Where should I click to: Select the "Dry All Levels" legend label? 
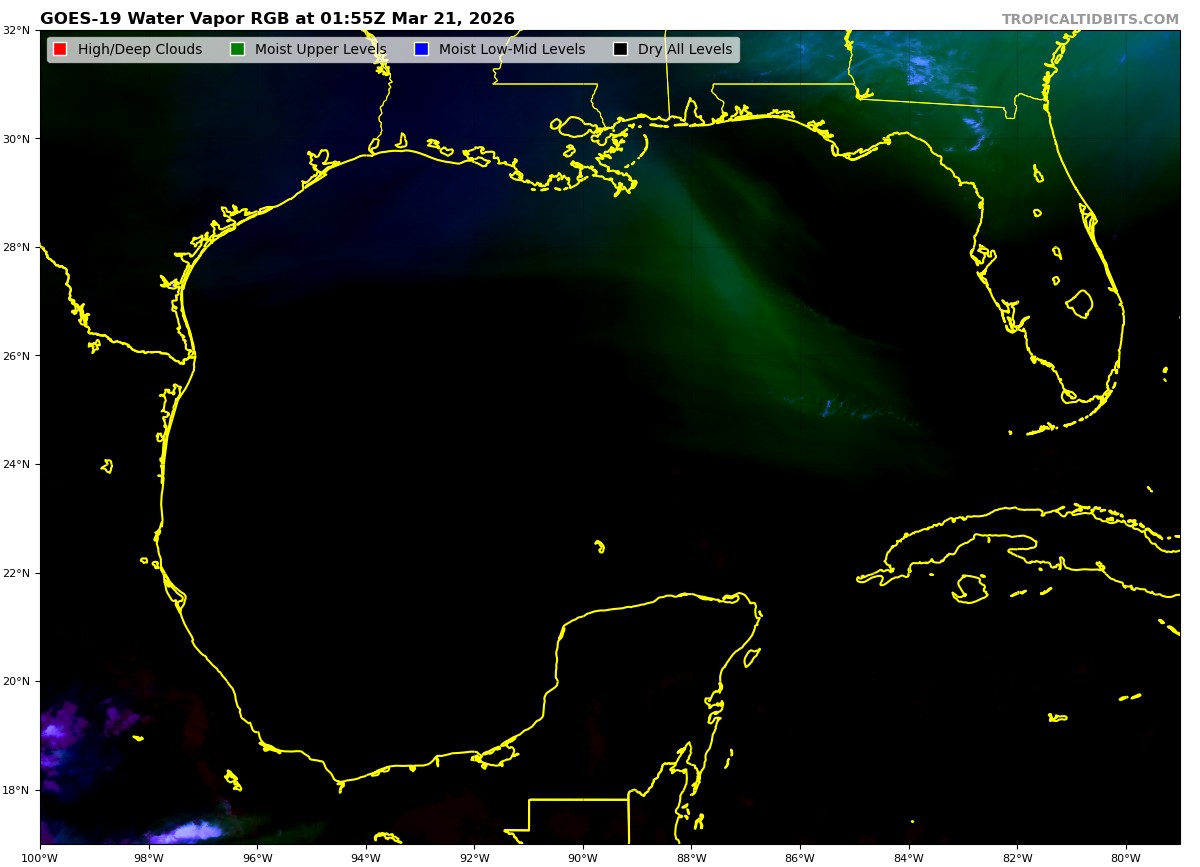click(x=684, y=49)
